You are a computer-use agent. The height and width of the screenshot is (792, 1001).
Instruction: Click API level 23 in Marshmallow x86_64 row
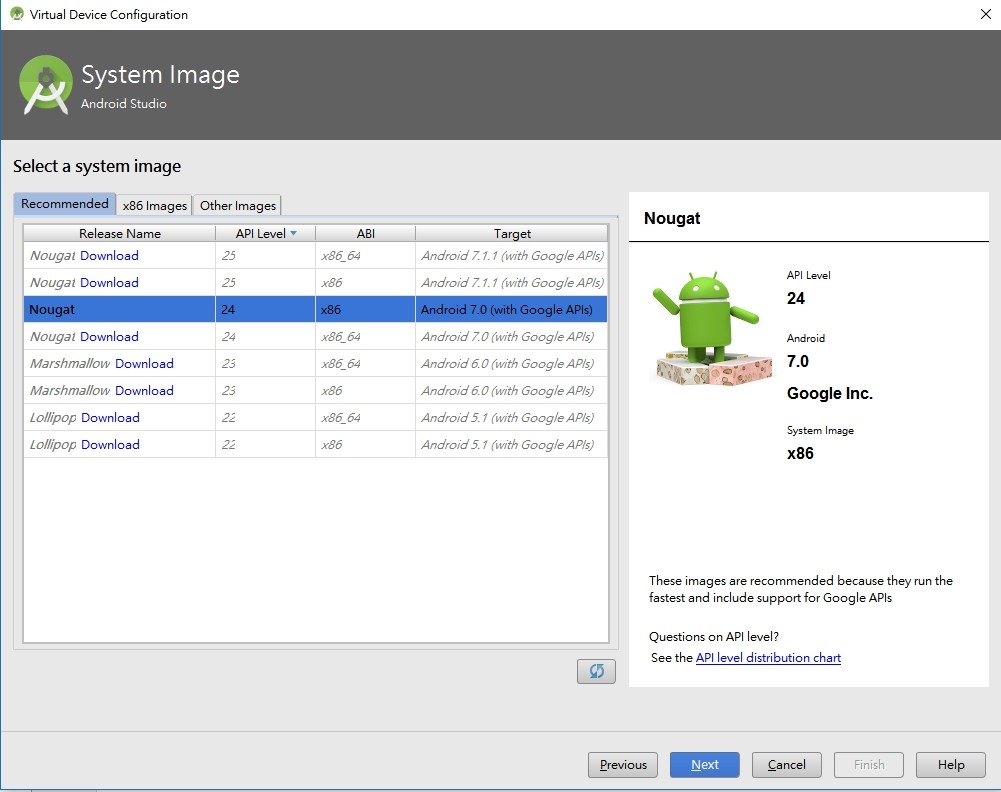(x=229, y=363)
